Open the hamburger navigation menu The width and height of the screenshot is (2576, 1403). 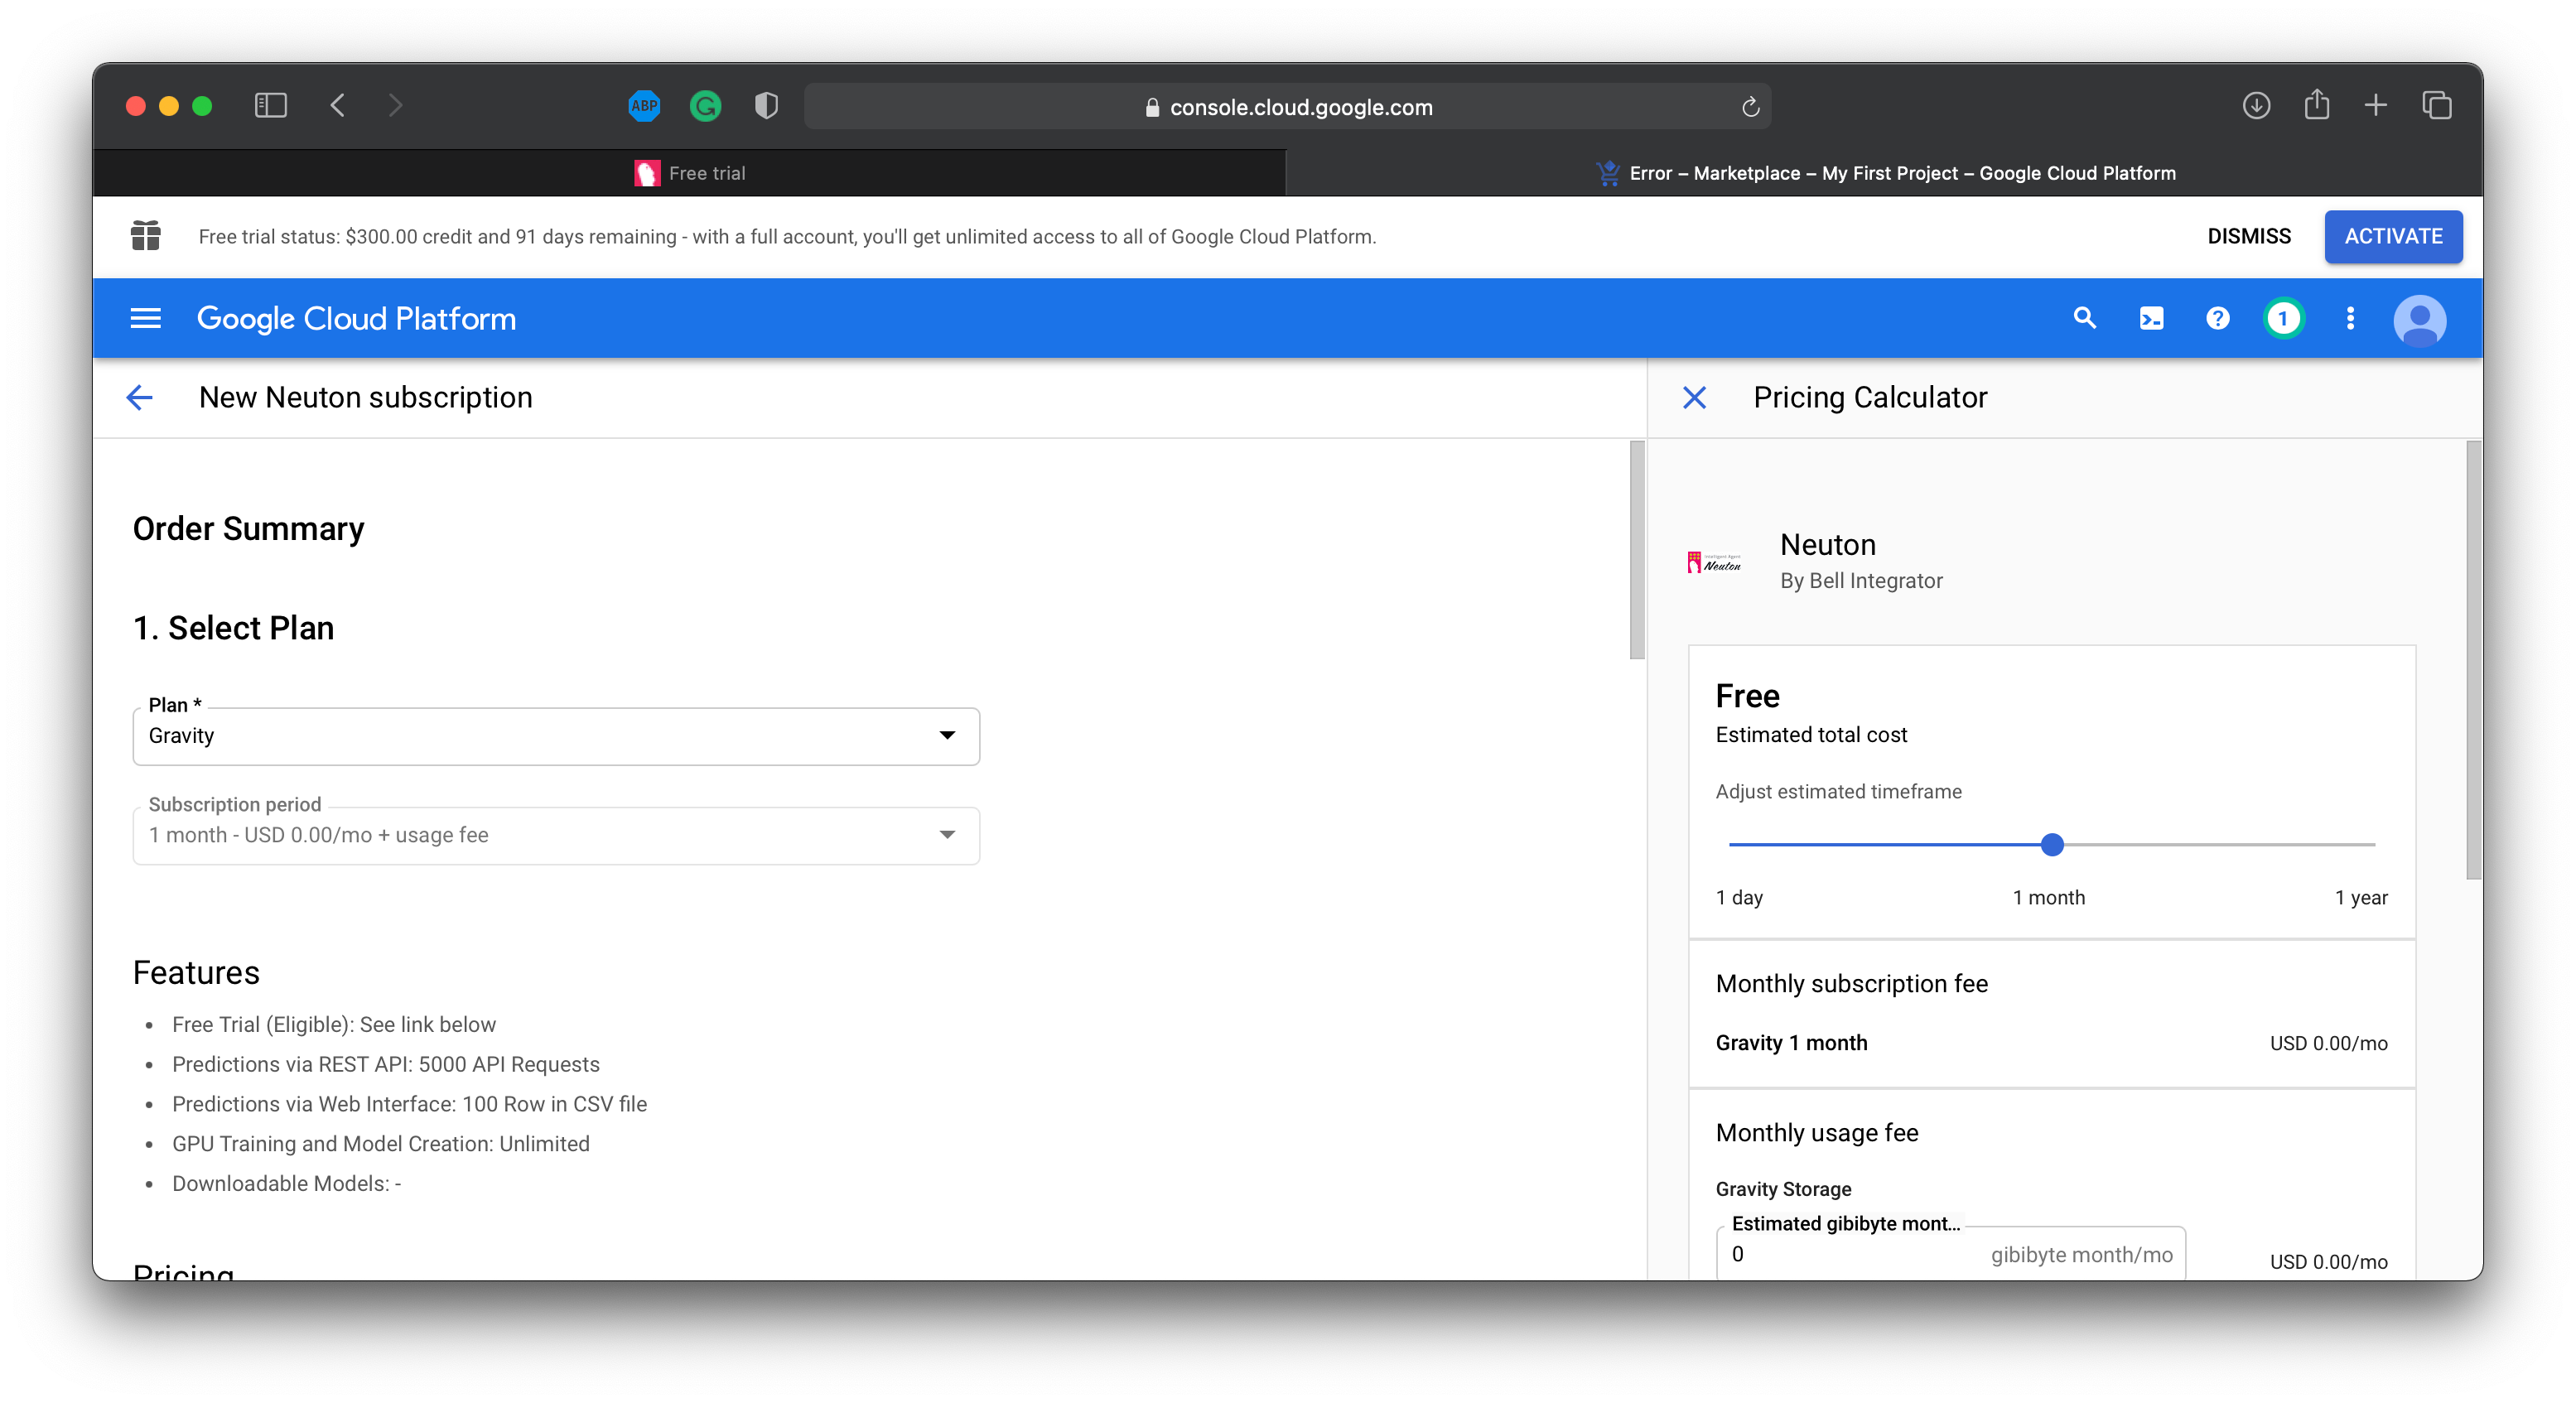point(145,318)
